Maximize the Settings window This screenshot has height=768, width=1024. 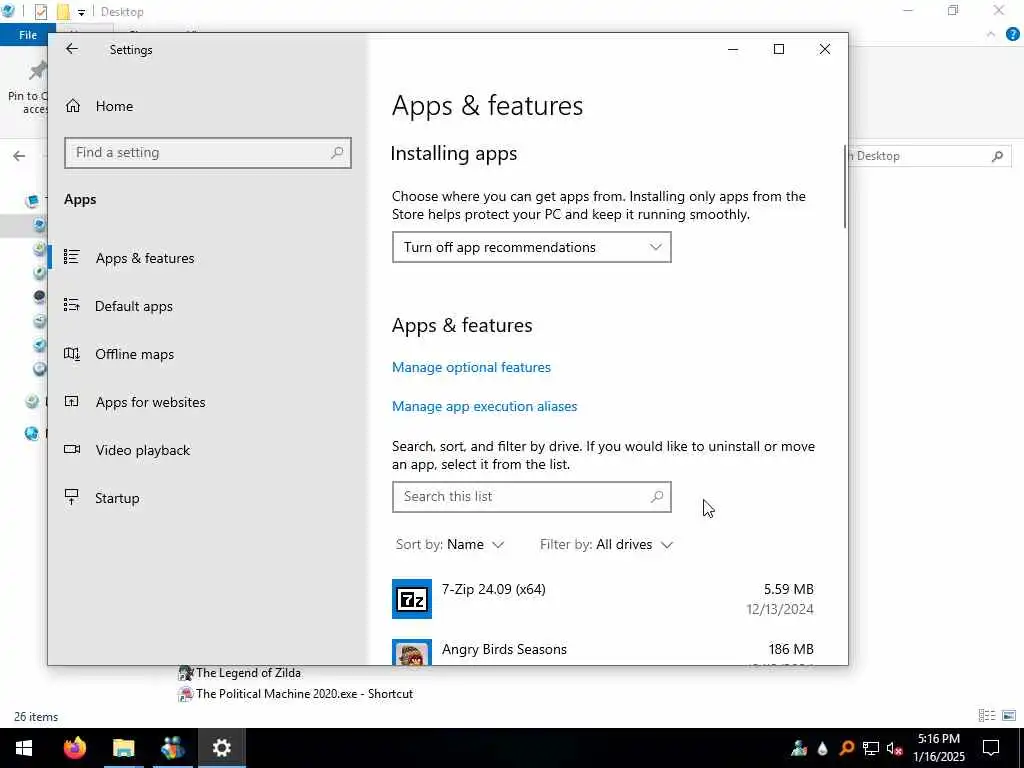pyautogui.click(x=778, y=49)
